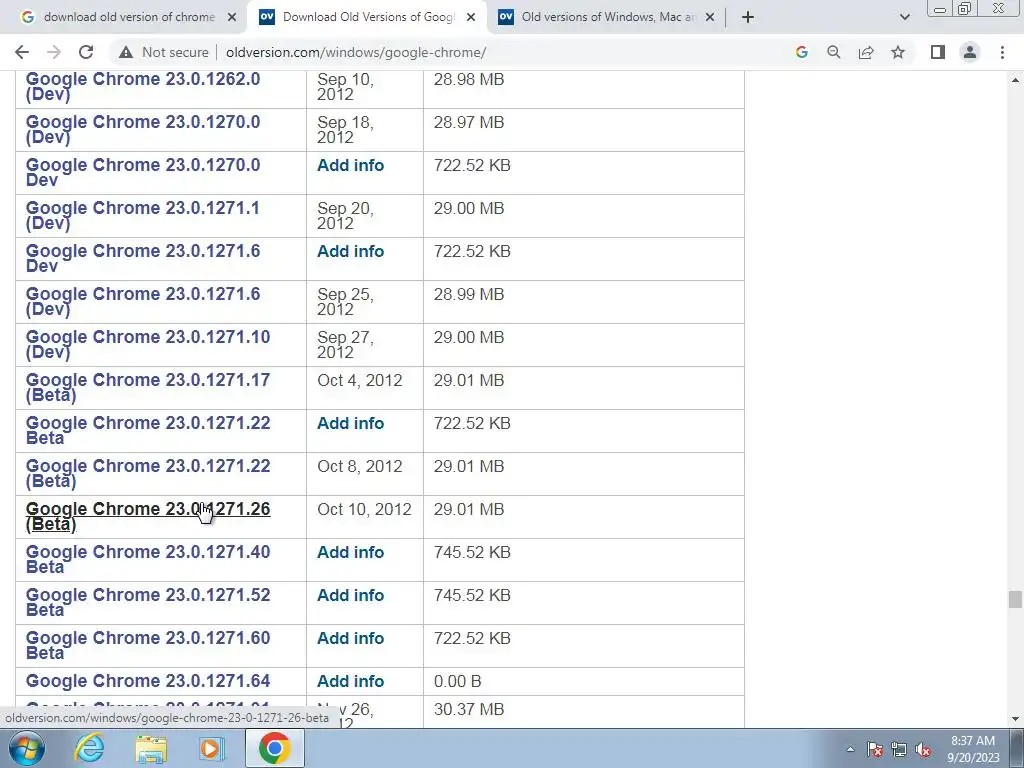This screenshot has height=768, width=1024.
Task: Open the Chrome profile avatar menu
Action: 970,52
